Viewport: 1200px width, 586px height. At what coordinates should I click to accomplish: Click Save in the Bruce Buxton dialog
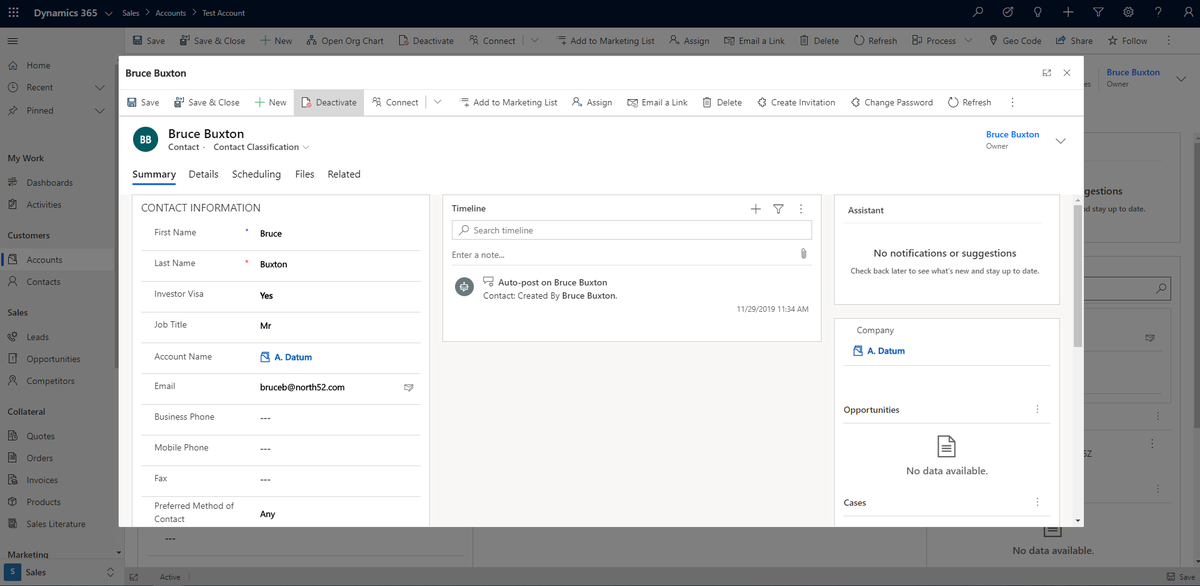[x=143, y=102]
